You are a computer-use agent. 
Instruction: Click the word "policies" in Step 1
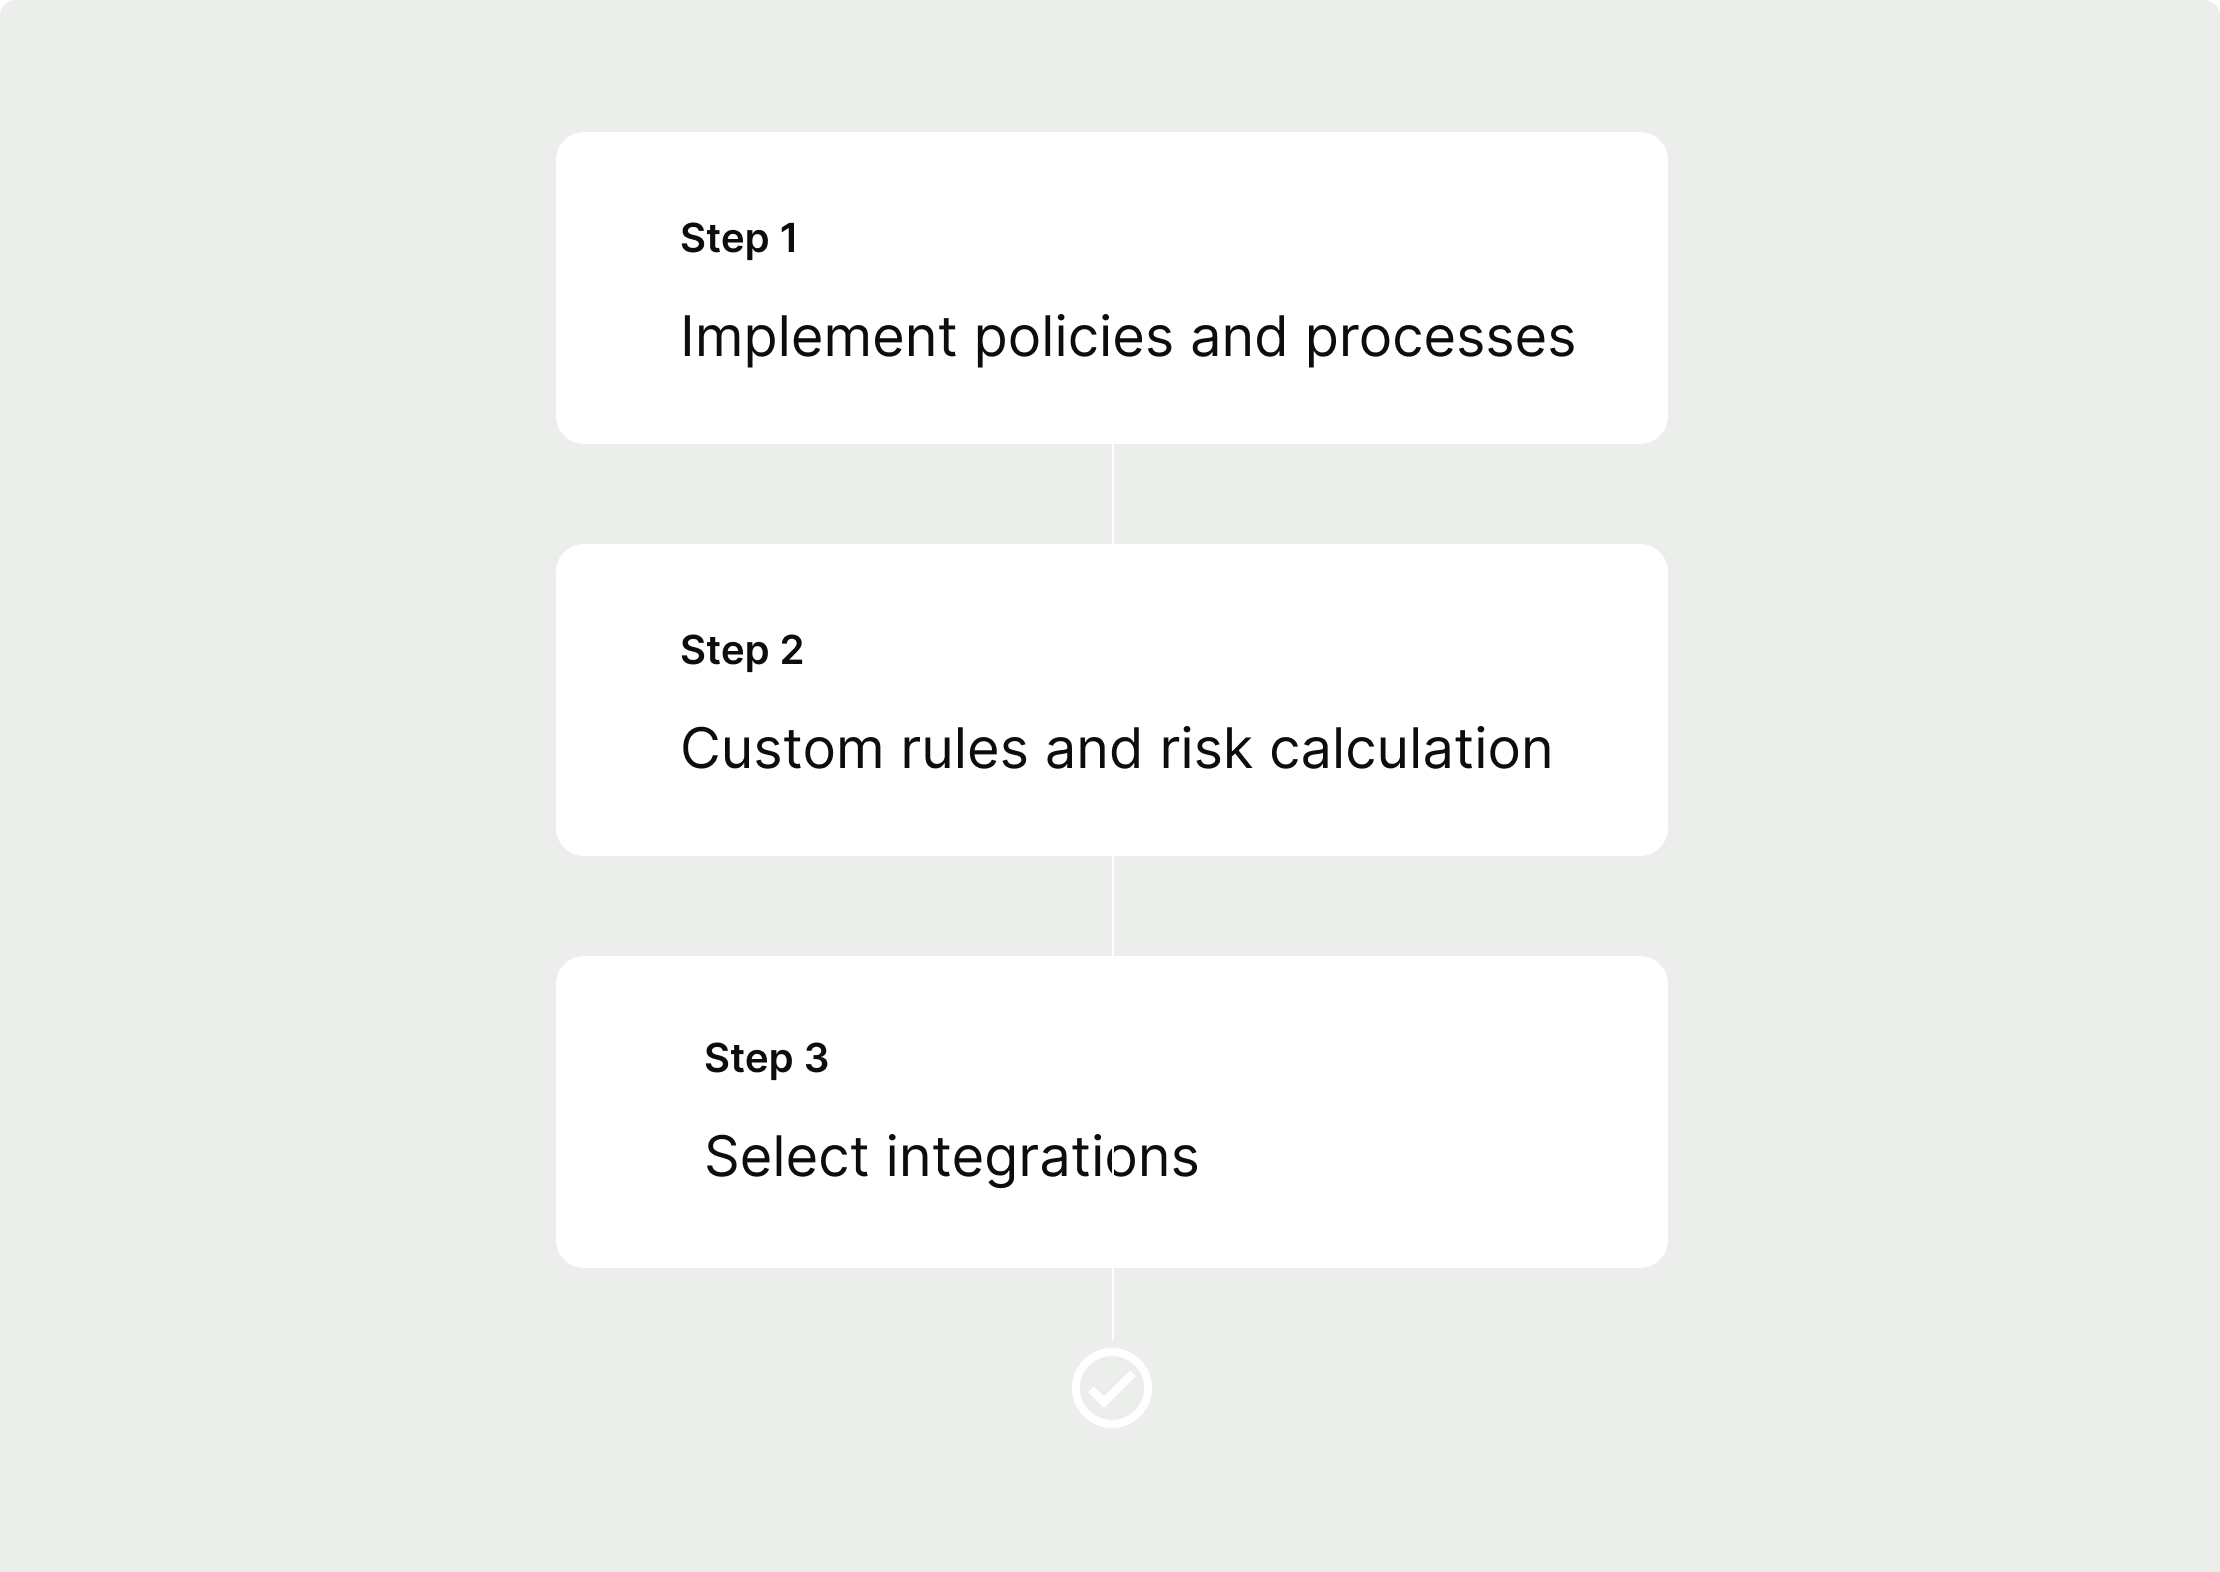click(1073, 338)
